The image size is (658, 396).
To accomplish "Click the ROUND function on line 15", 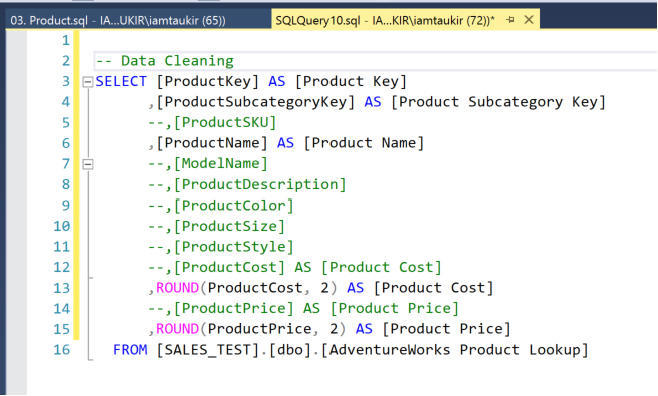I will (x=178, y=329).
